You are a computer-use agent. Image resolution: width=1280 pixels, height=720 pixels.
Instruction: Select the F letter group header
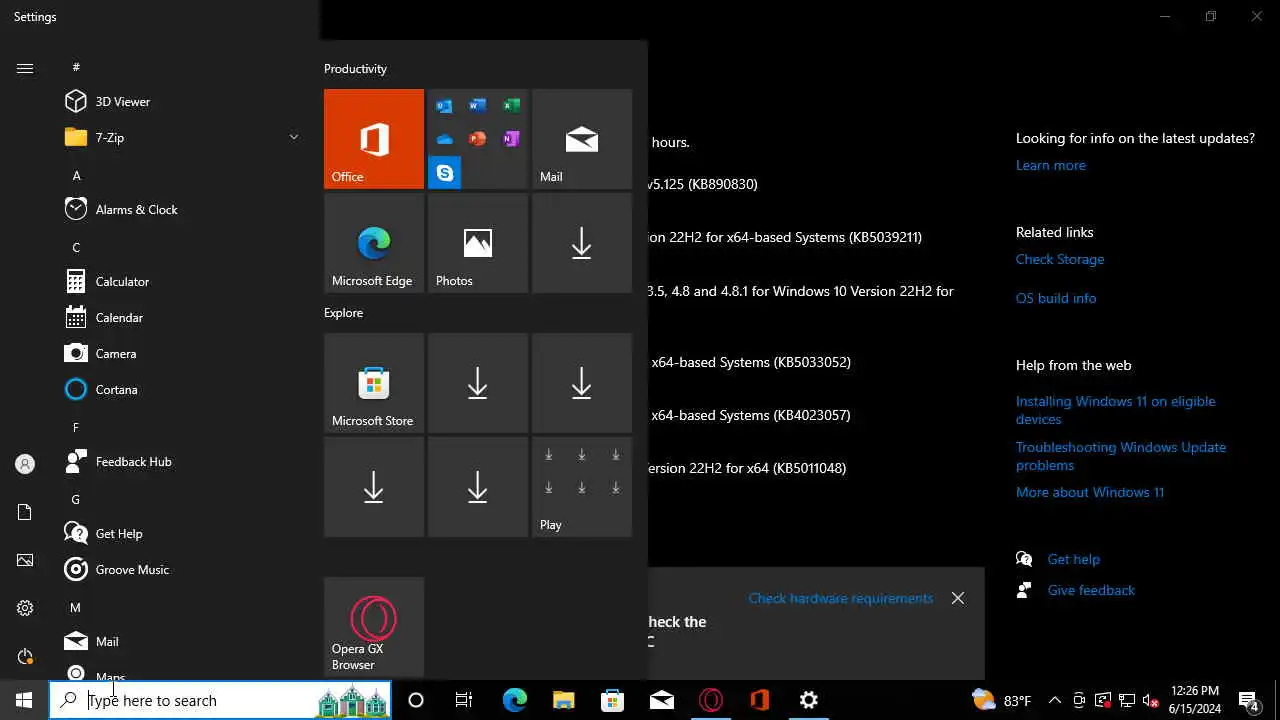tap(76, 427)
